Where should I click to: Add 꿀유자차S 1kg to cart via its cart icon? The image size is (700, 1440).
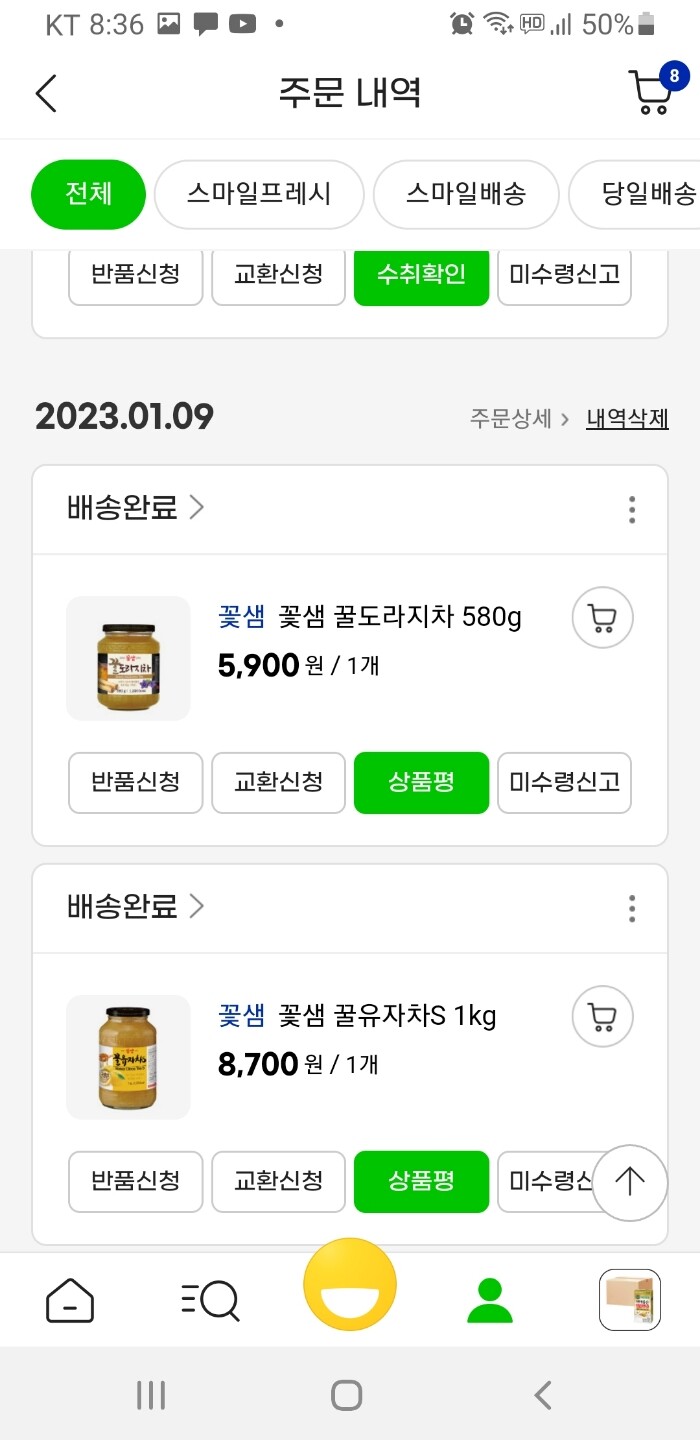pyautogui.click(x=601, y=1016)
